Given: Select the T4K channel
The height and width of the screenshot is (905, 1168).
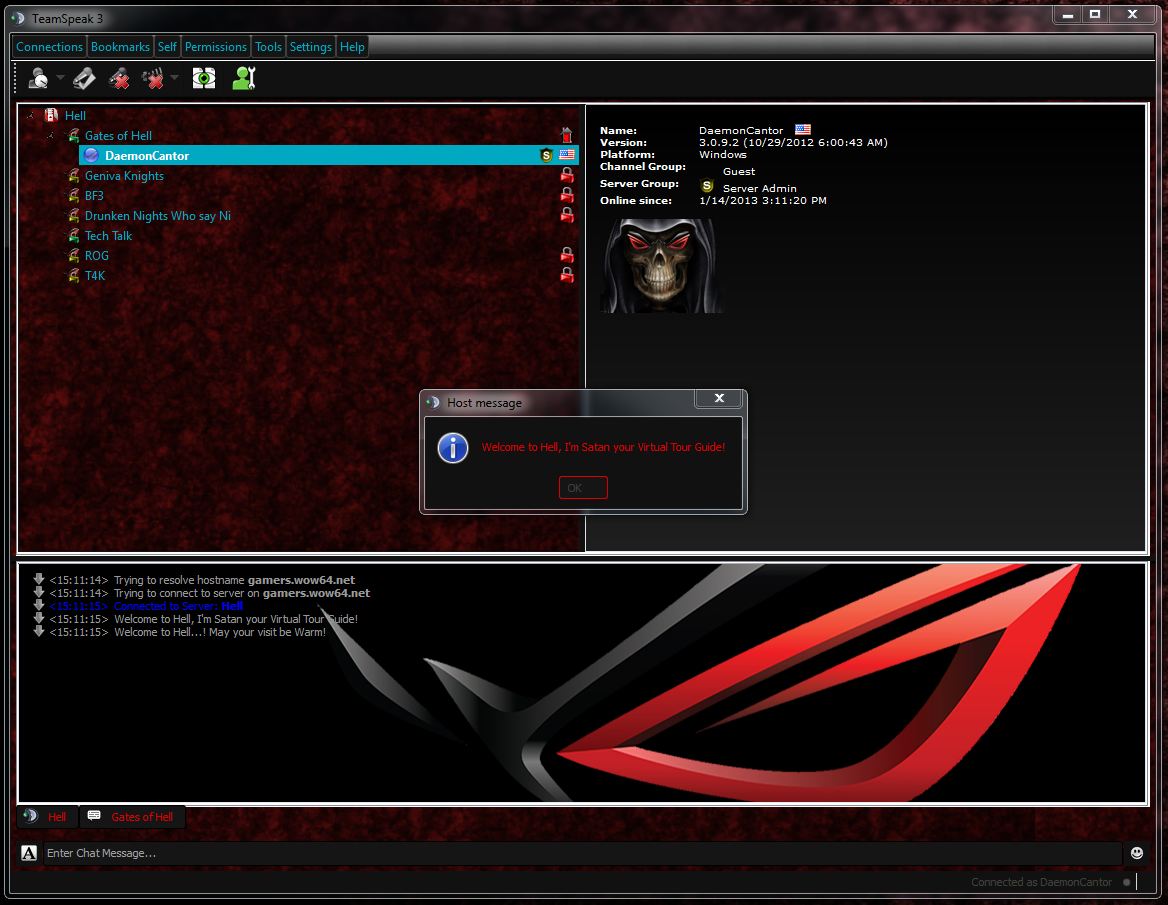Looking at the screenshot, I should [x=95, y=276].
